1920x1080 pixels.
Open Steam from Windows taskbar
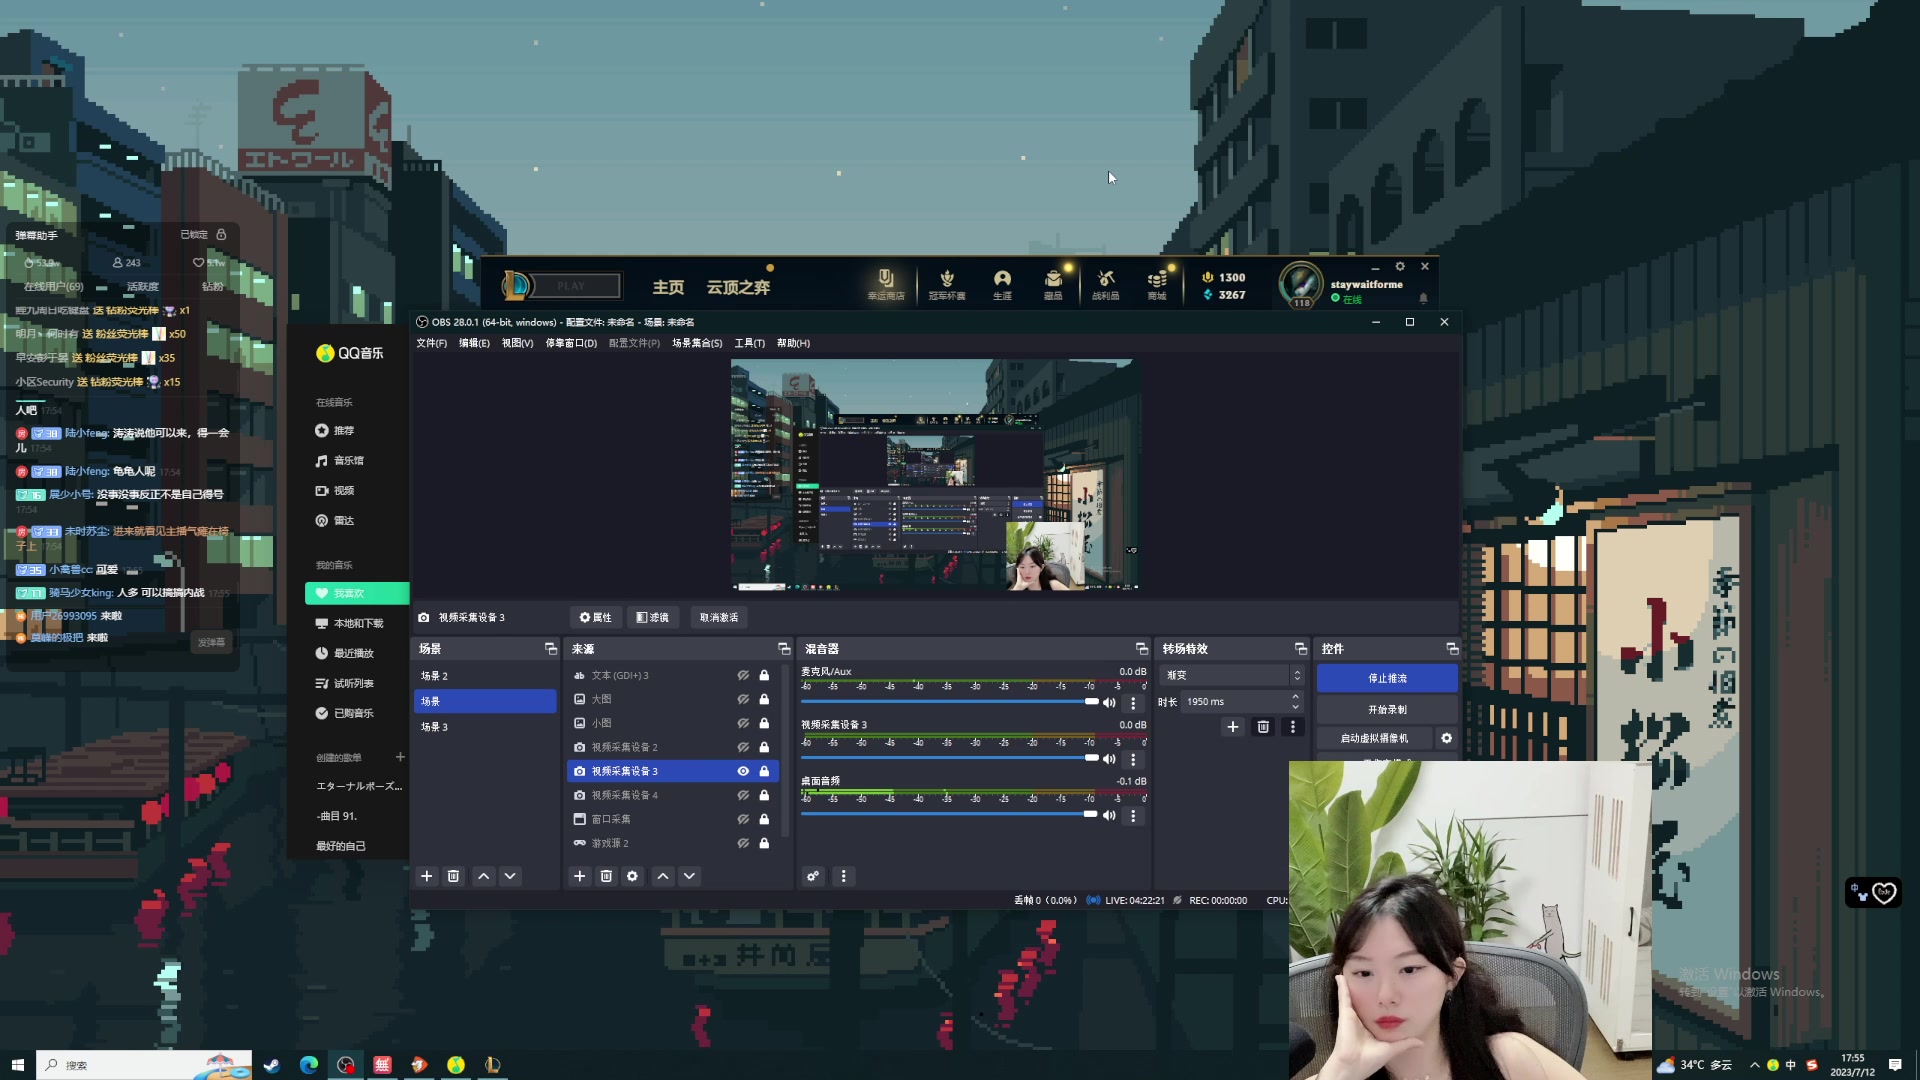click(271, 1065)
